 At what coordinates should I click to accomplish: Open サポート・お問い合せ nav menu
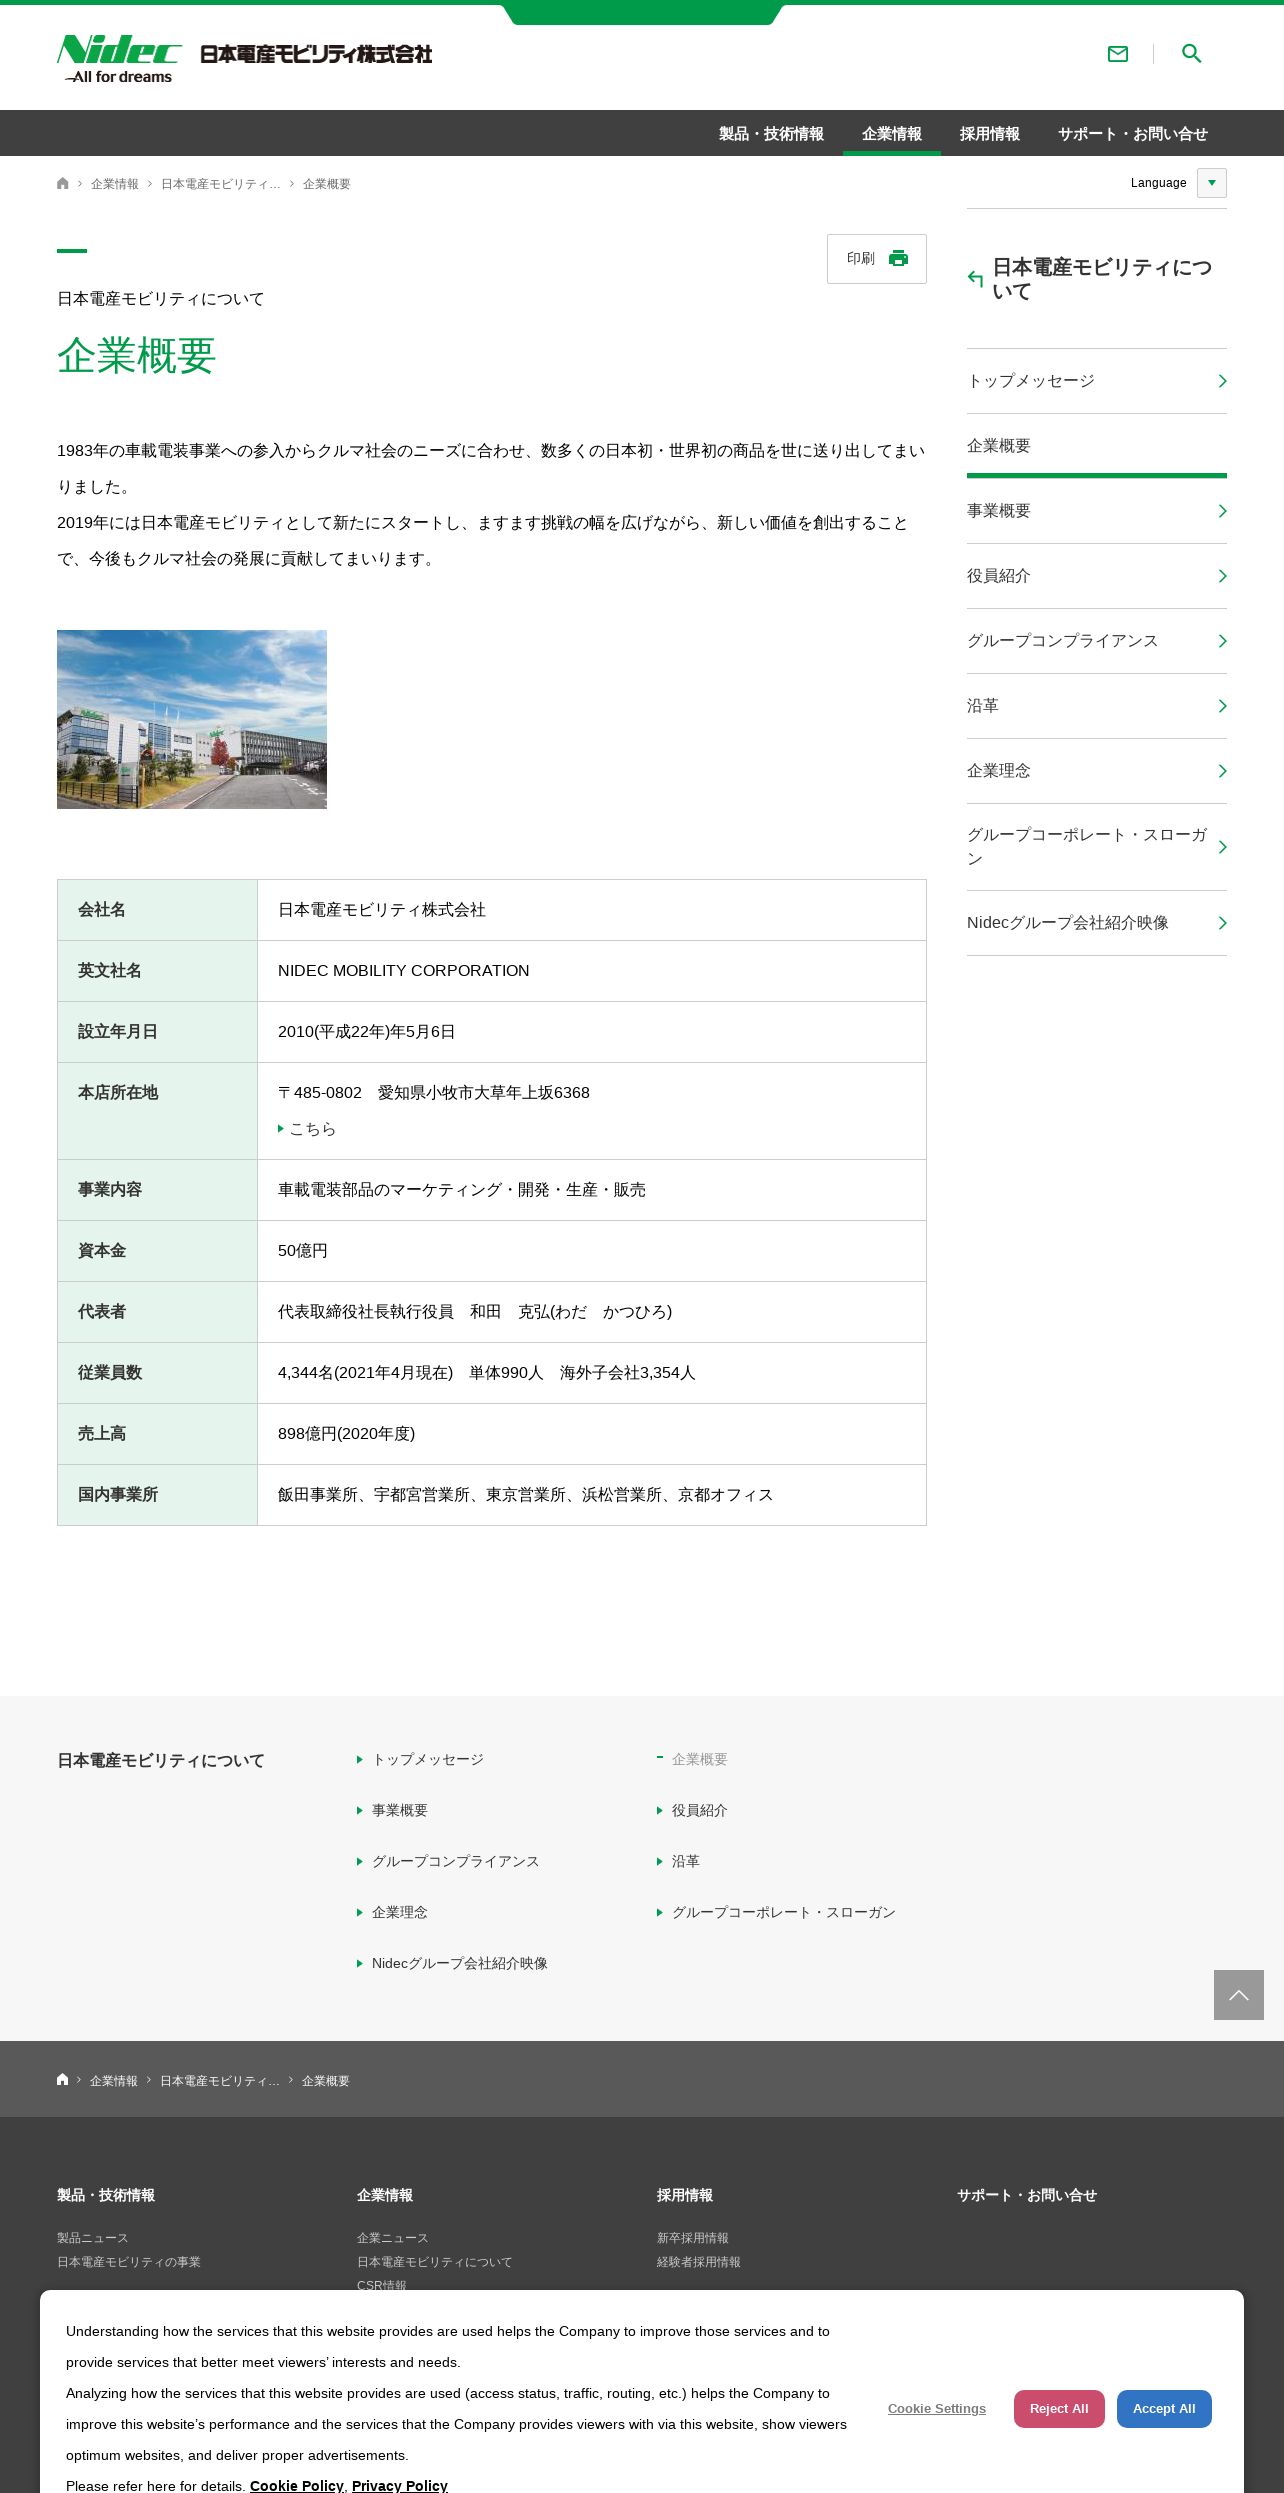(x=1133, y=134)
